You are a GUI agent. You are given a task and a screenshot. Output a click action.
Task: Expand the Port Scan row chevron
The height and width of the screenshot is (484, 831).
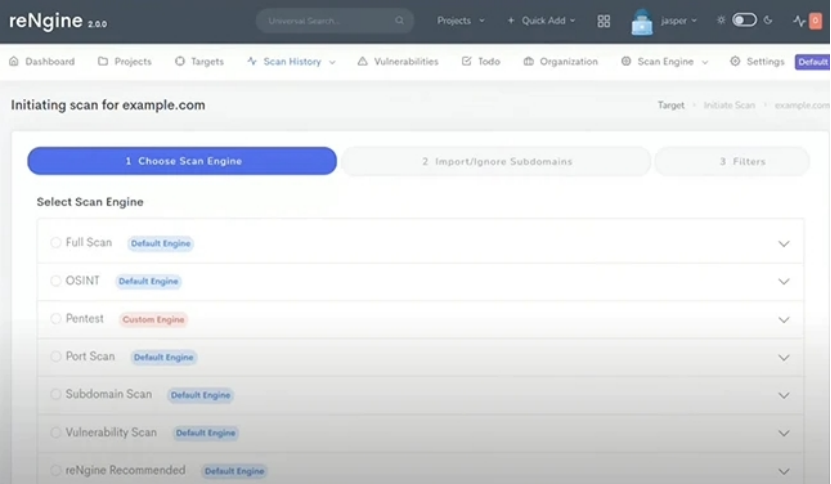pyautogui.click(x=784, y=358)
